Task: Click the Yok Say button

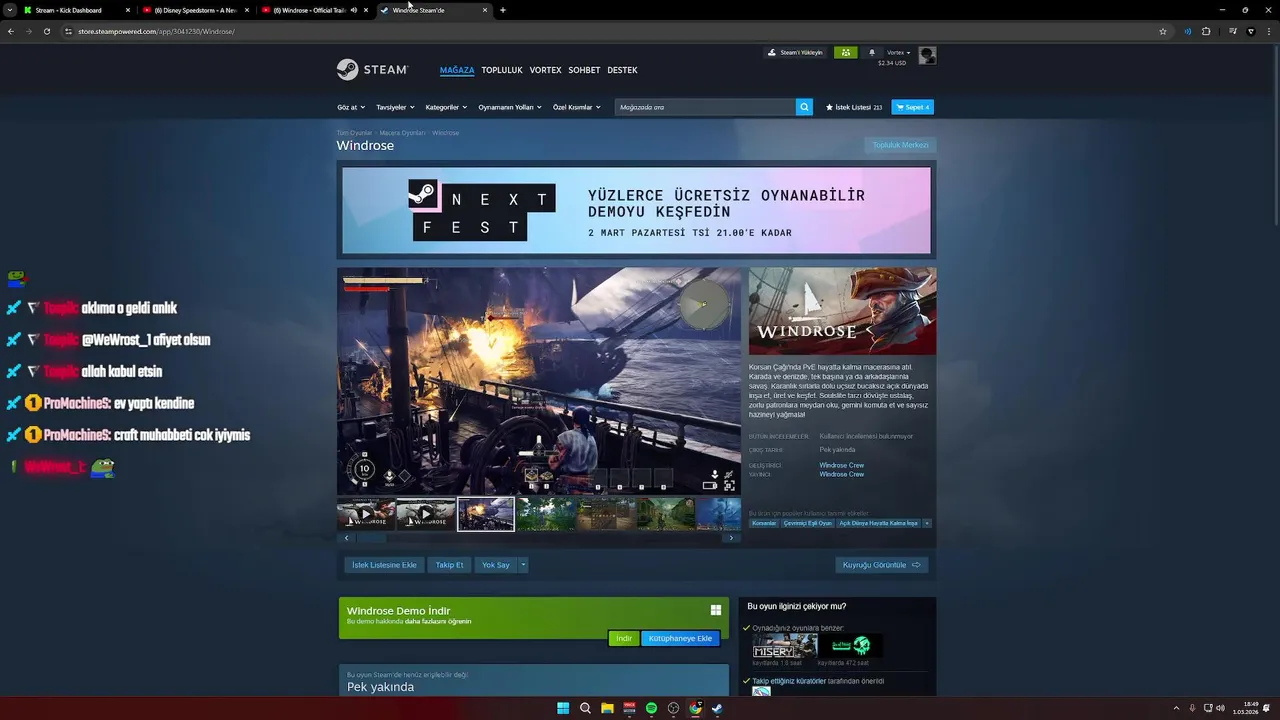Action: [496, 565]
